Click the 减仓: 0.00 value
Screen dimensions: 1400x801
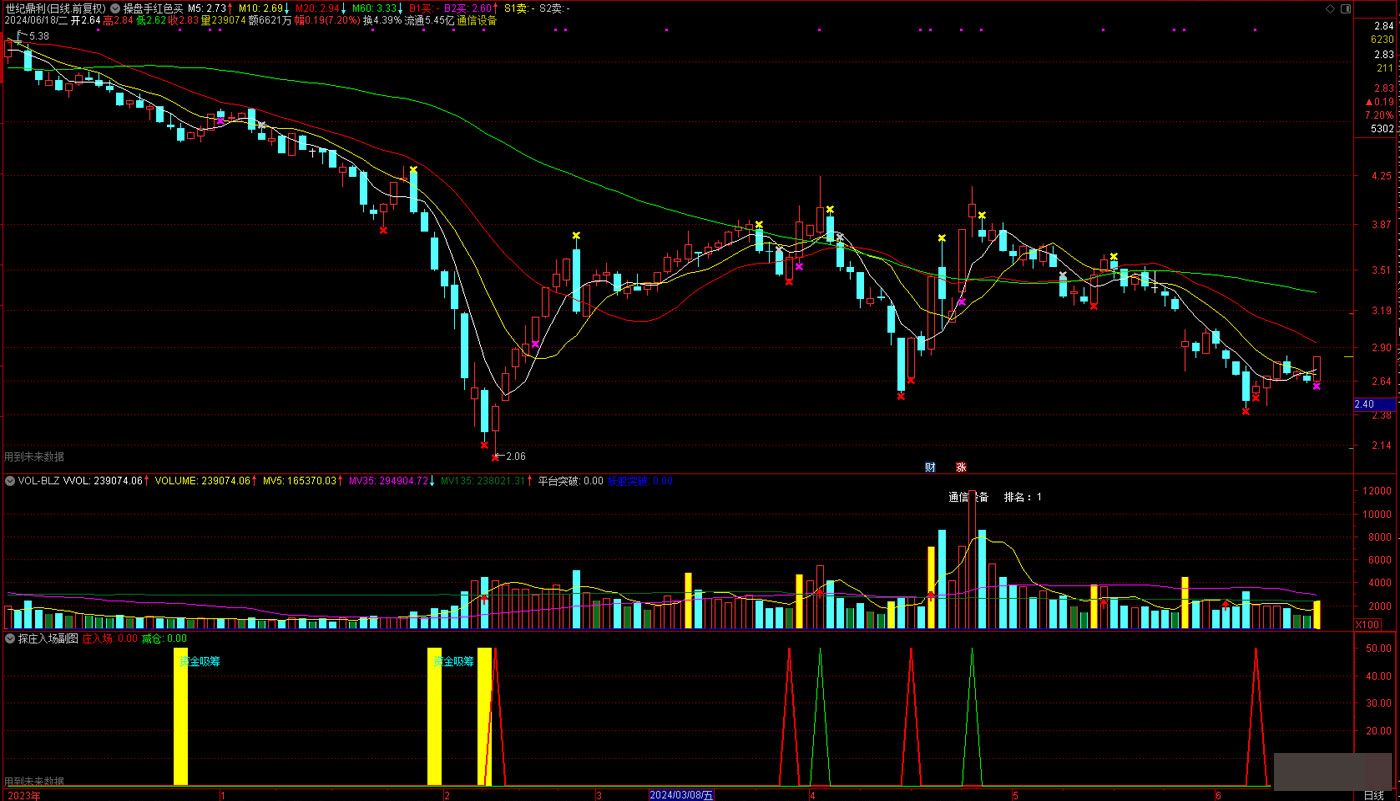click(164, 638)
